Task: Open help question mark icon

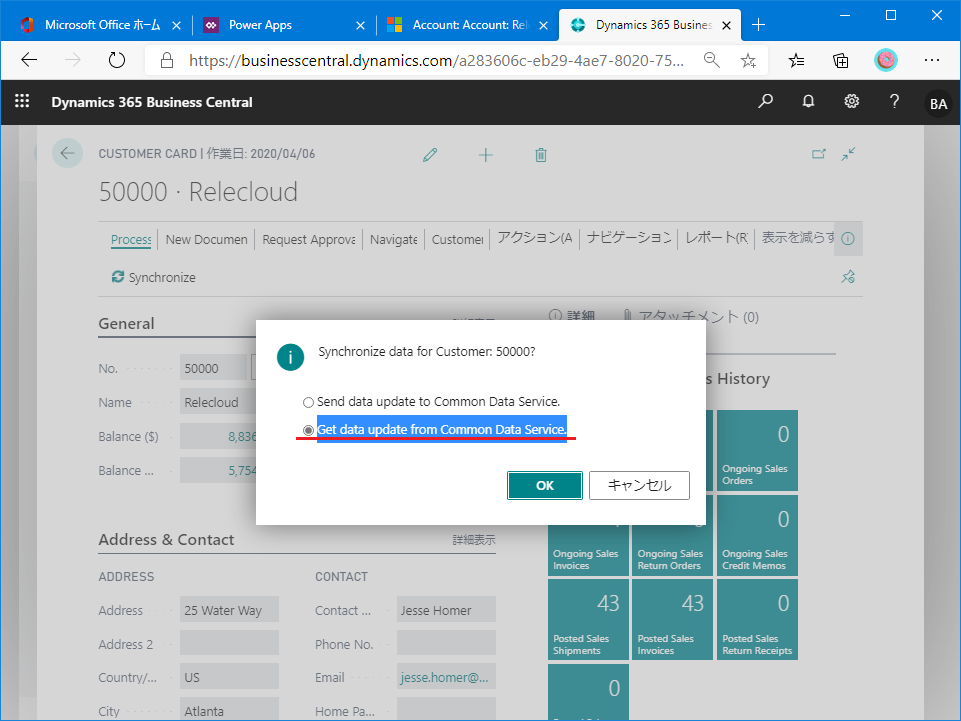Action: 894,102
